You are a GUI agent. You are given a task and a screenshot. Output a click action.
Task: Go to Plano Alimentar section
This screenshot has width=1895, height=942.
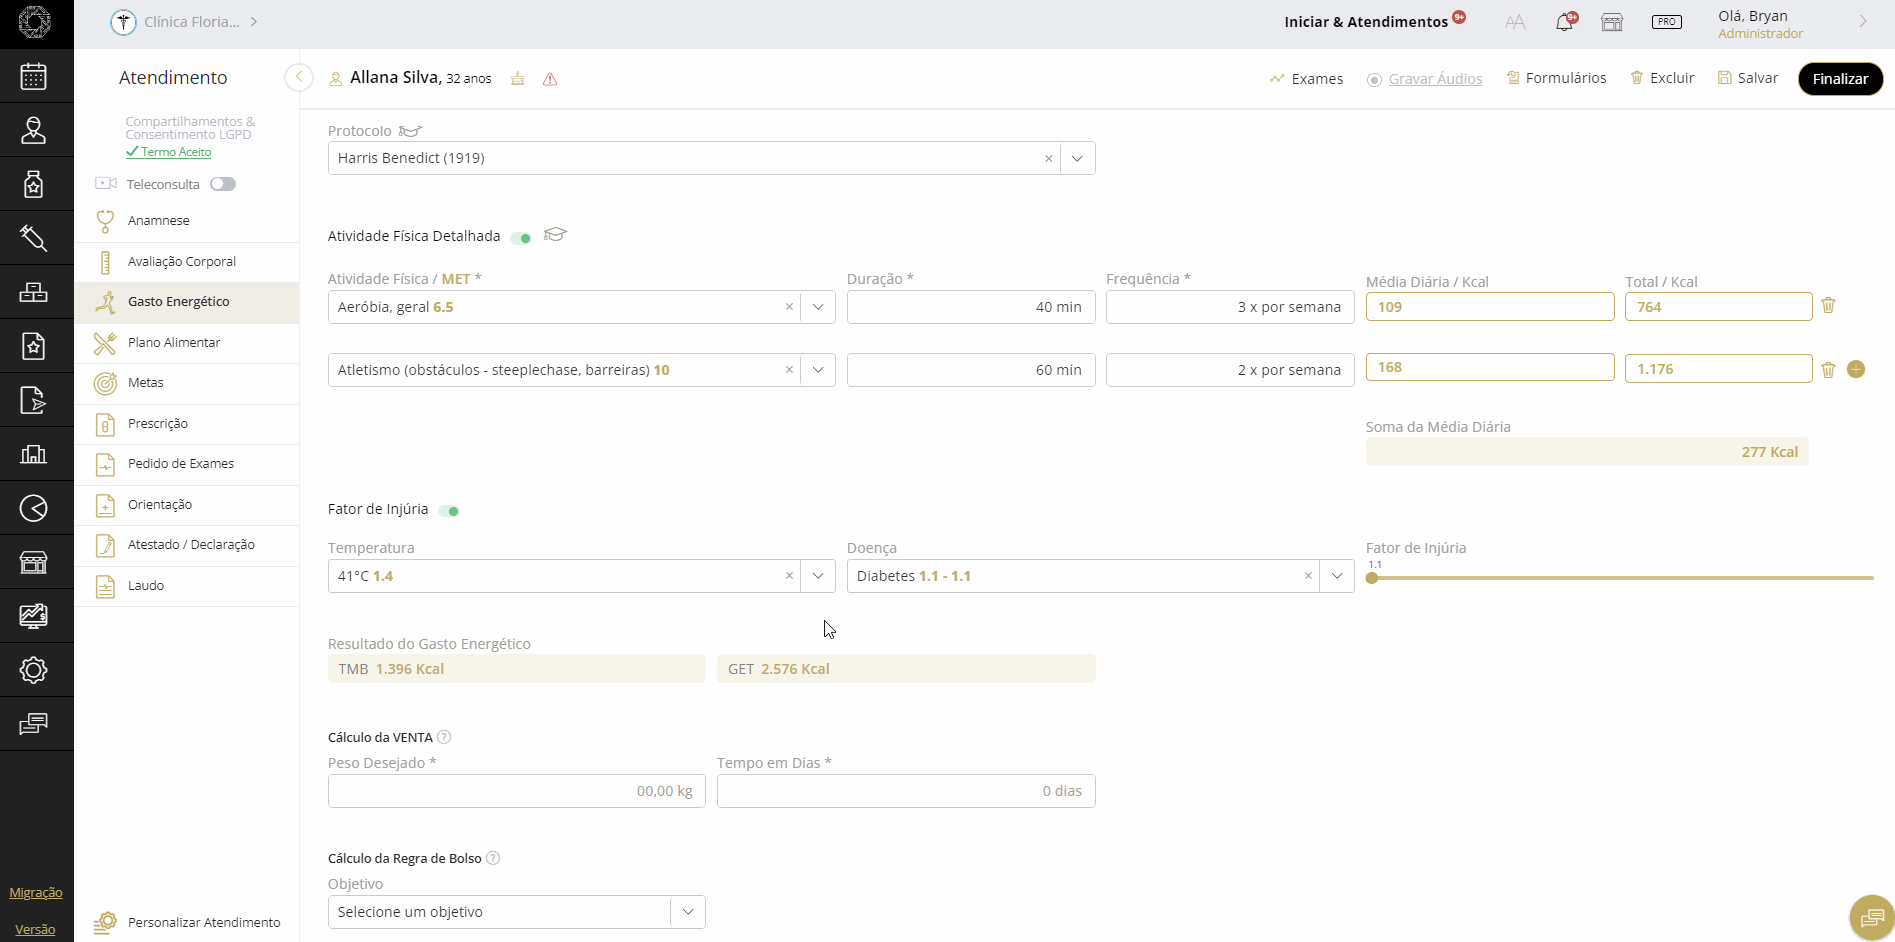click(x=174, y=343)
